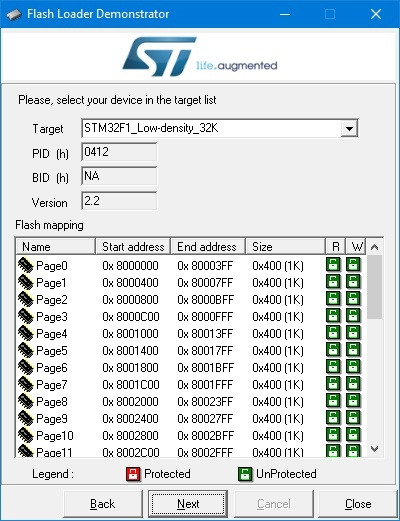Select the Page5 row name

point(52,351)
